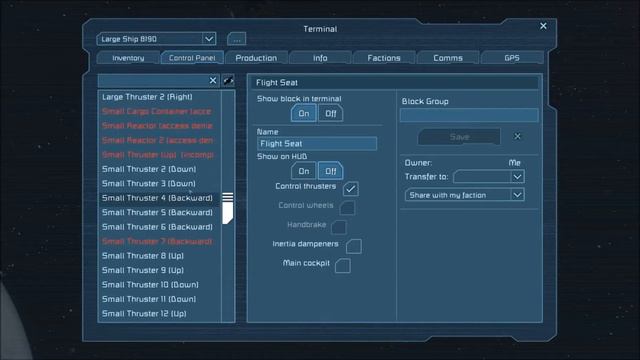
Task: Turn on Show block in terminal
Action: [x=304, y=113]
